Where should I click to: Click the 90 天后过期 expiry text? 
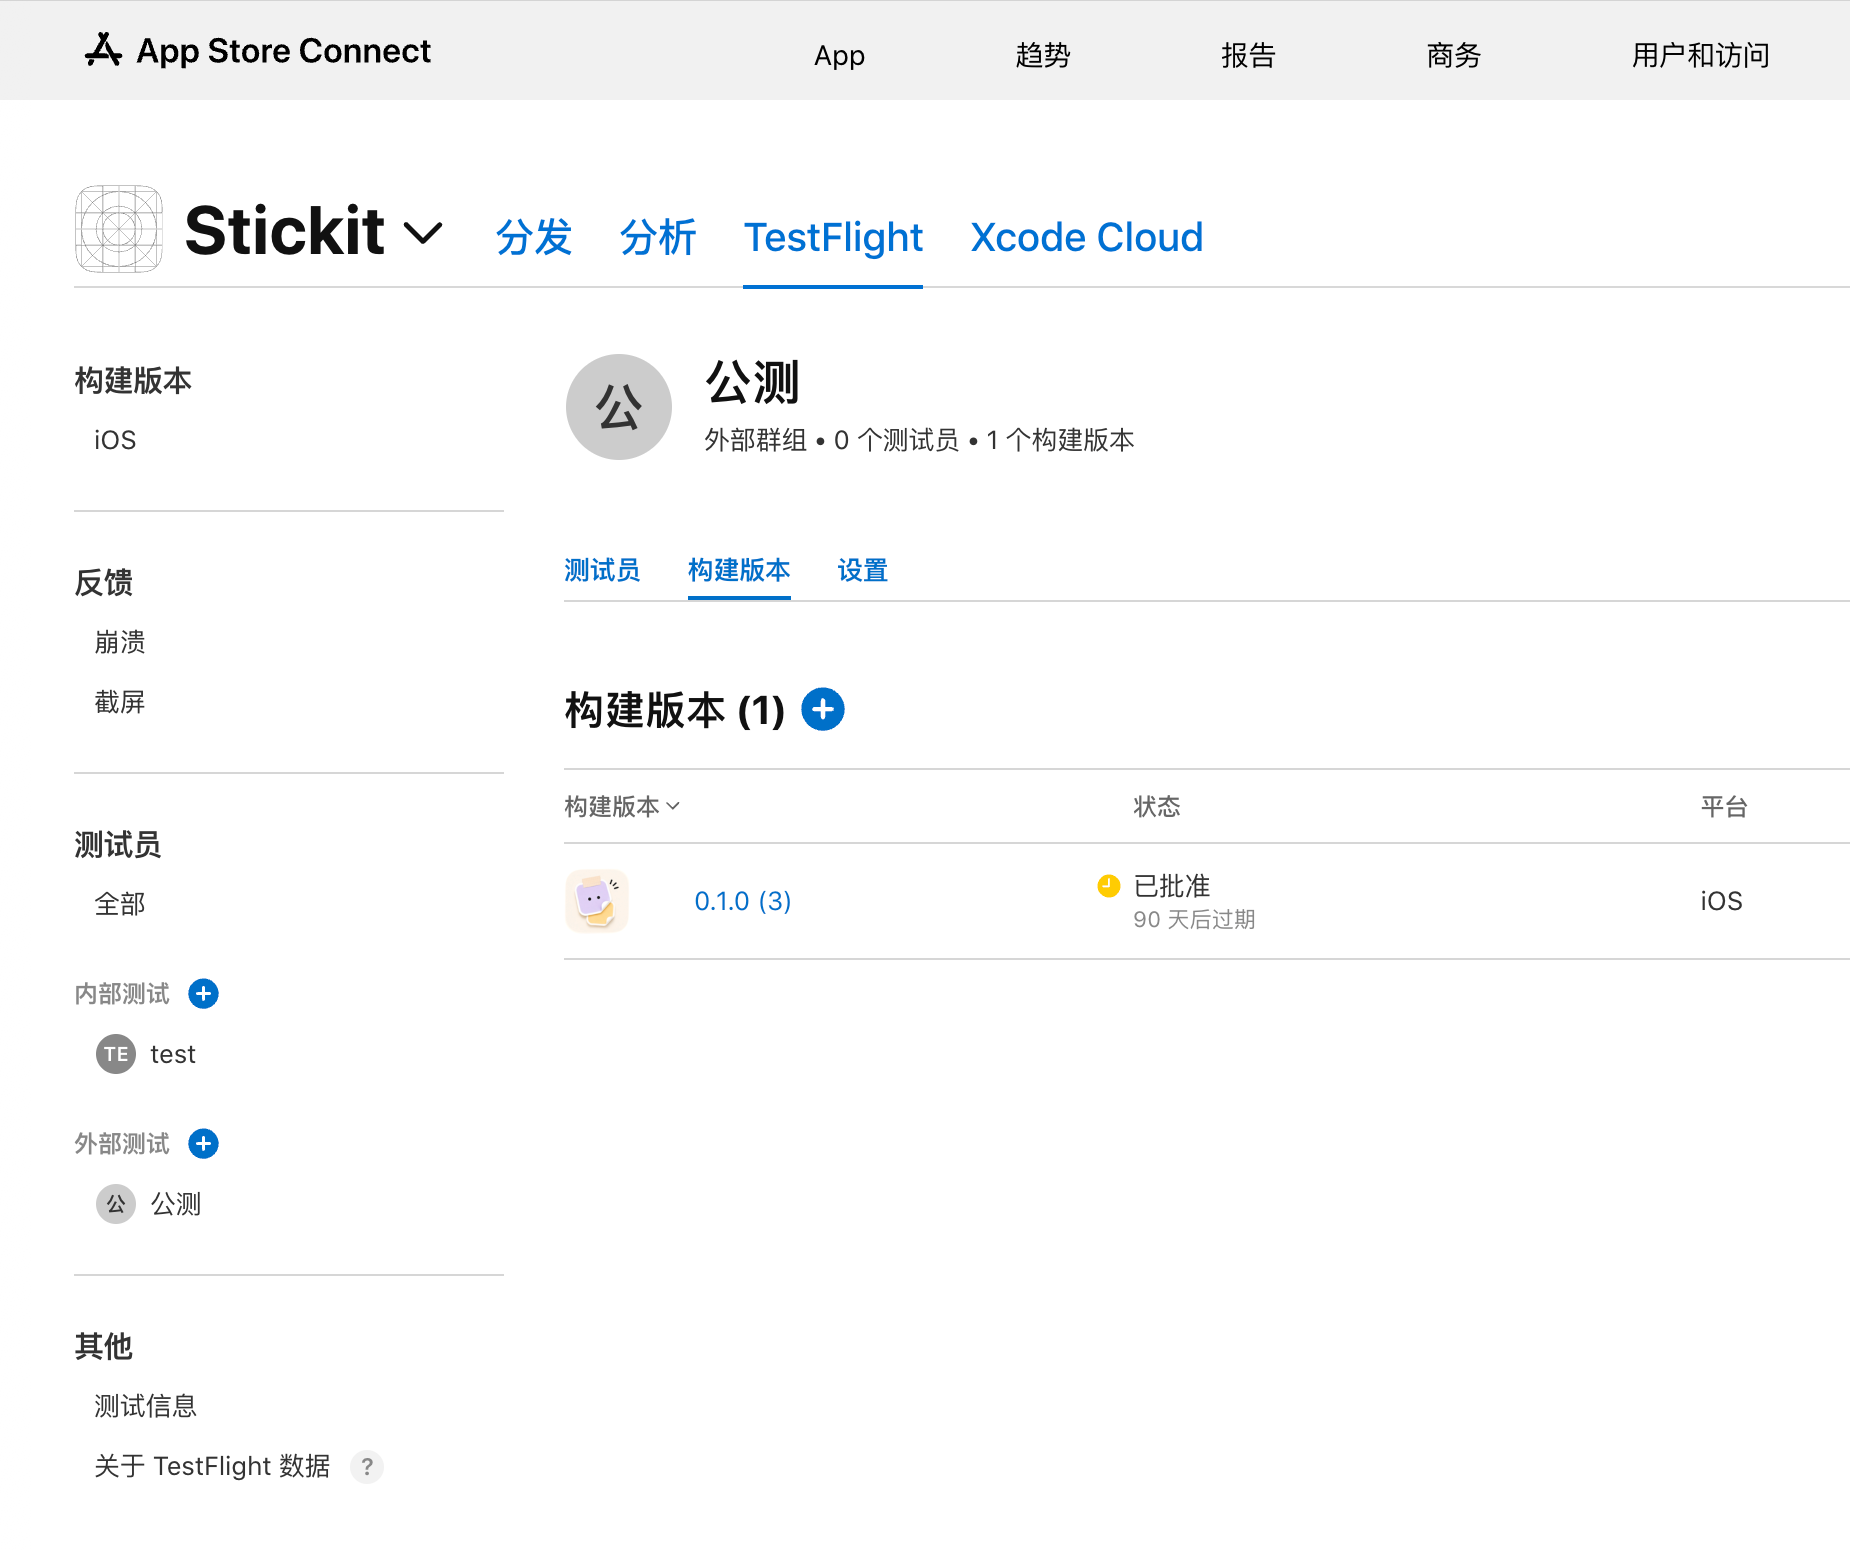pos(1194,919)
